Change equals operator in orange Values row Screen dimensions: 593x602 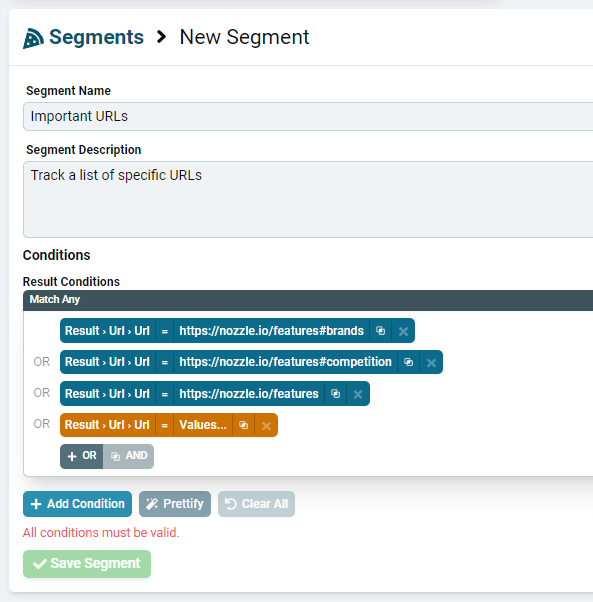(x=165, y=425)
